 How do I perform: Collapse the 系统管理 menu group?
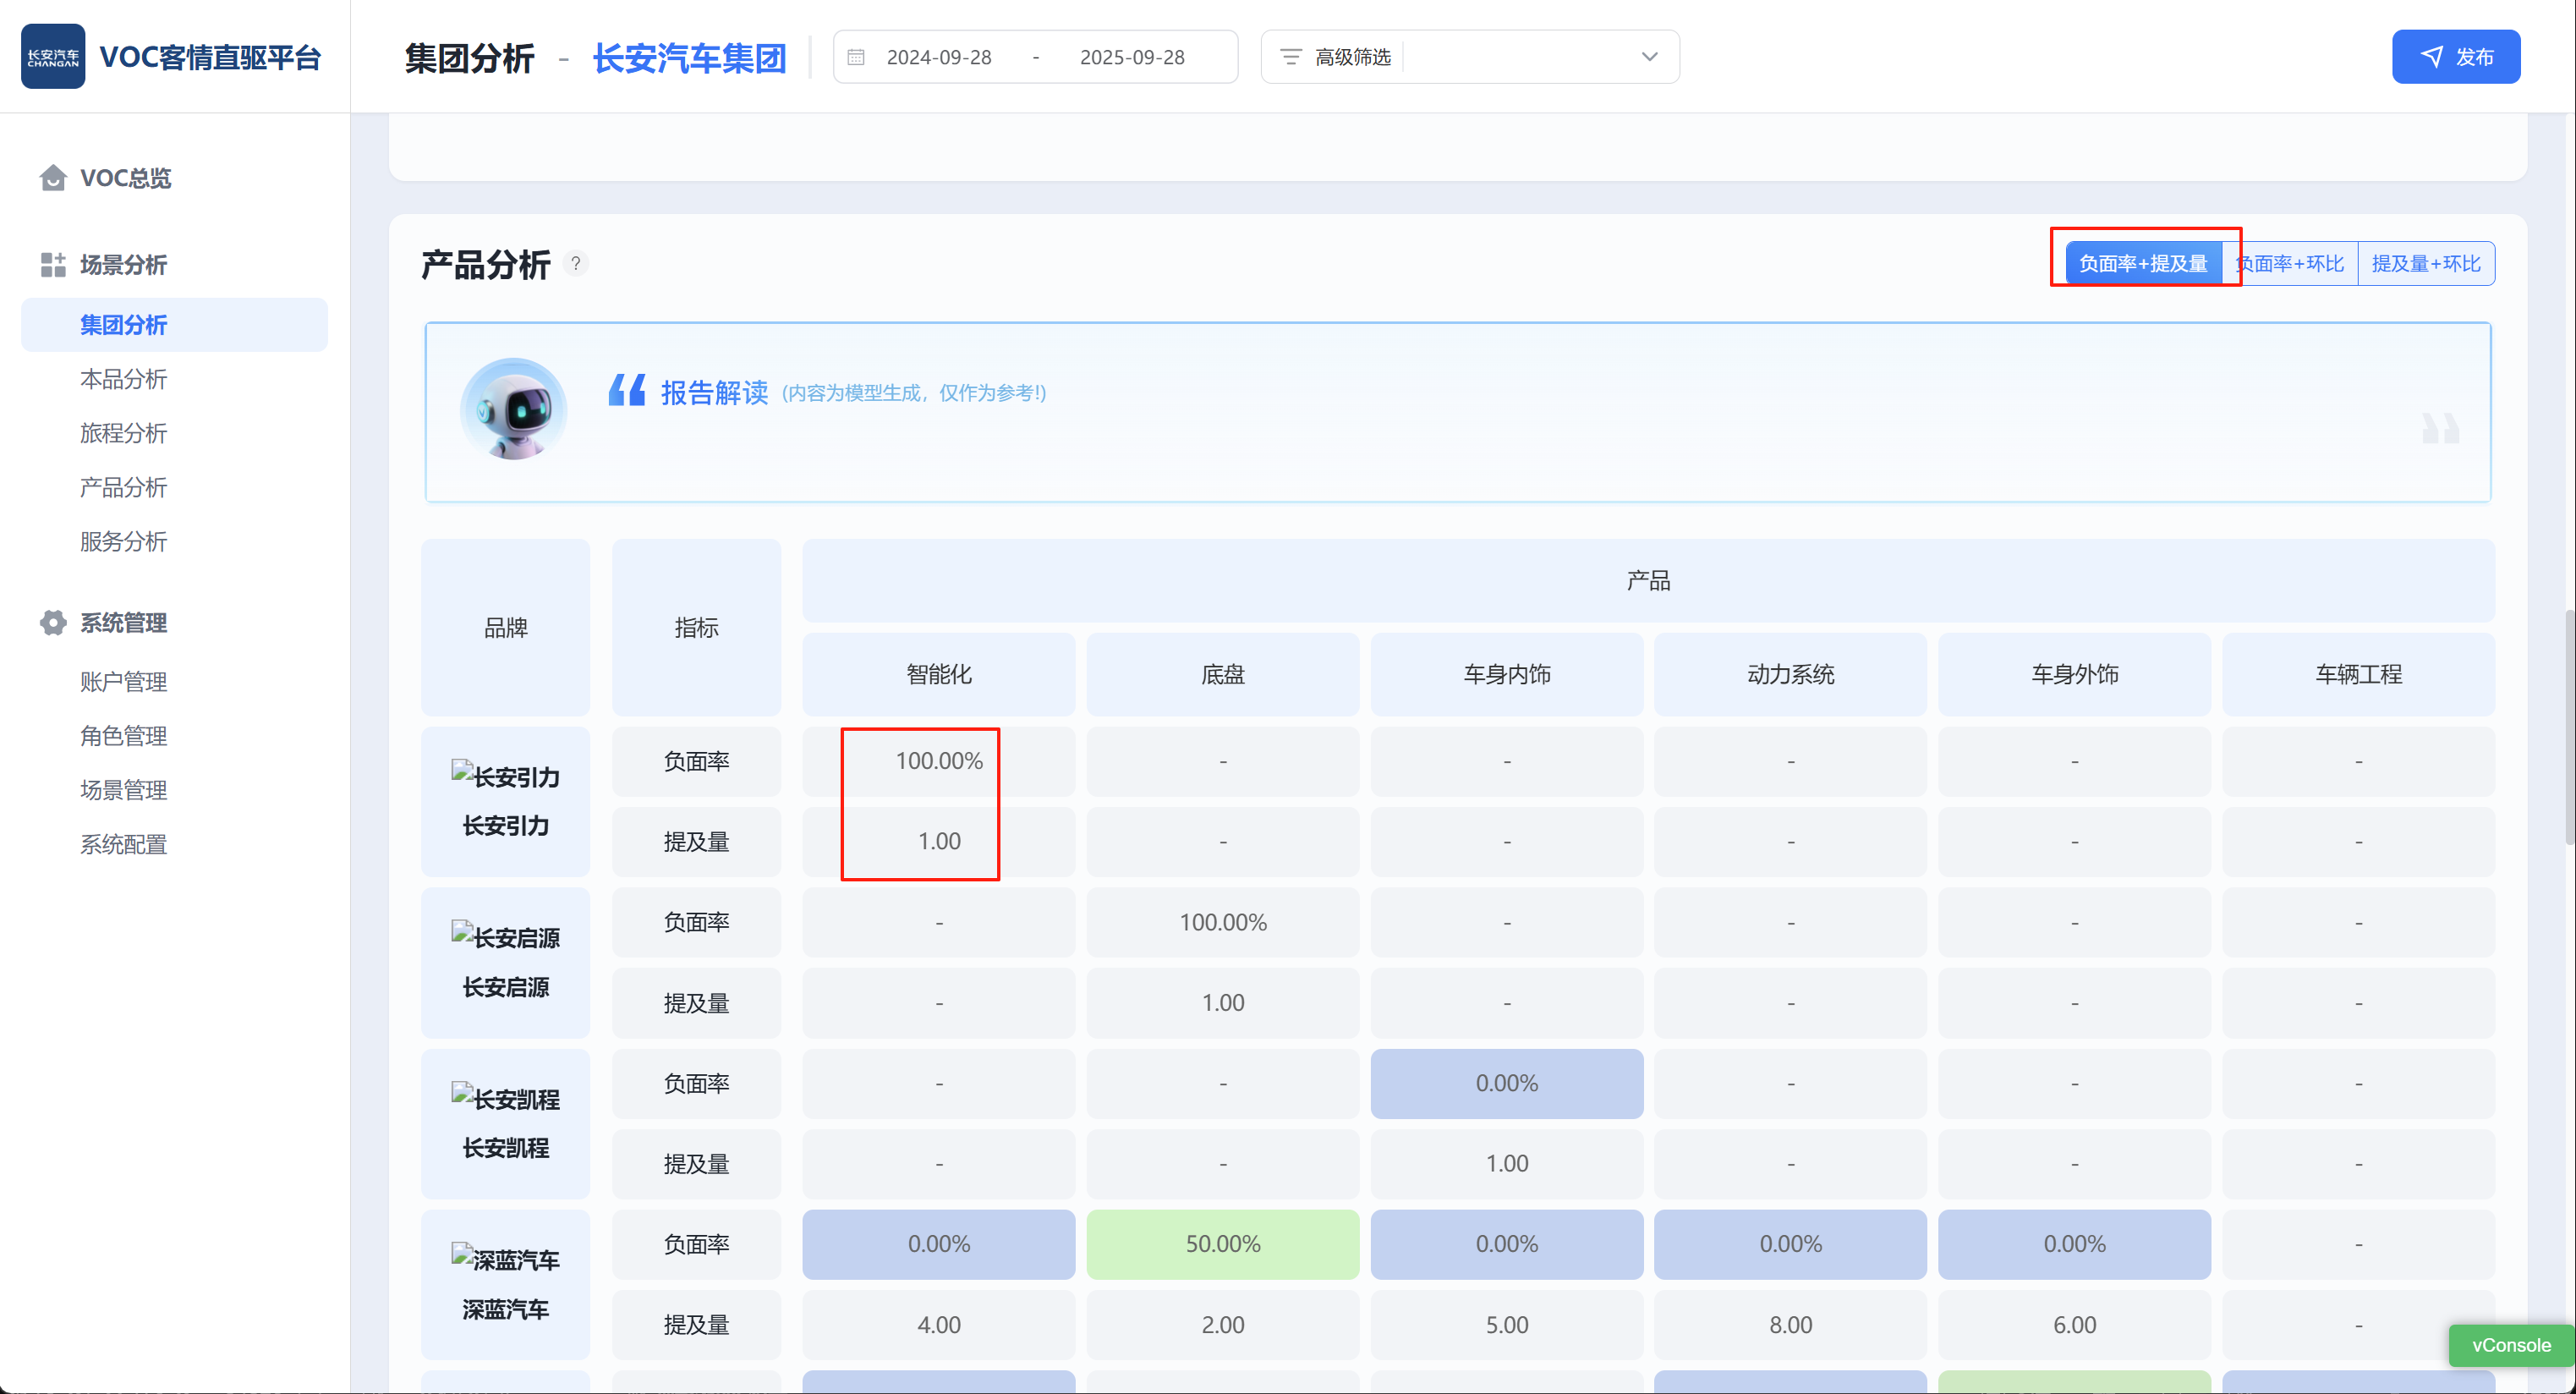[x=124, y=623]
